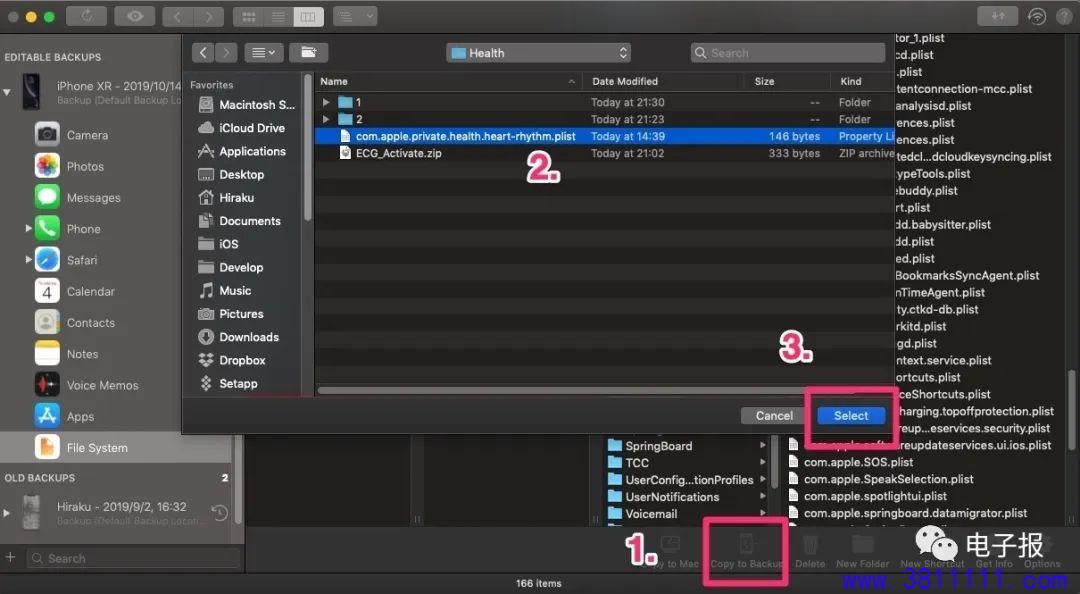Toggle the eye quick look button
The width and height of the screenshot is (1080, 594).
[x=135, y=16]
